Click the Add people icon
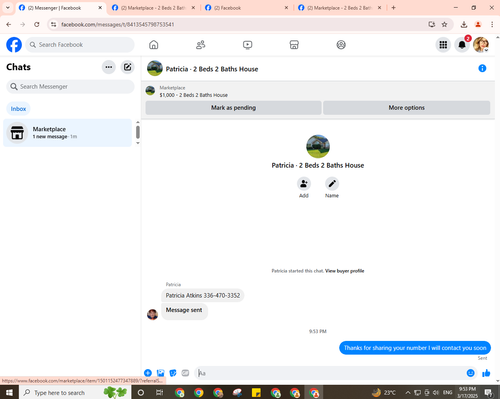500x399 pixels. [304, 184]
